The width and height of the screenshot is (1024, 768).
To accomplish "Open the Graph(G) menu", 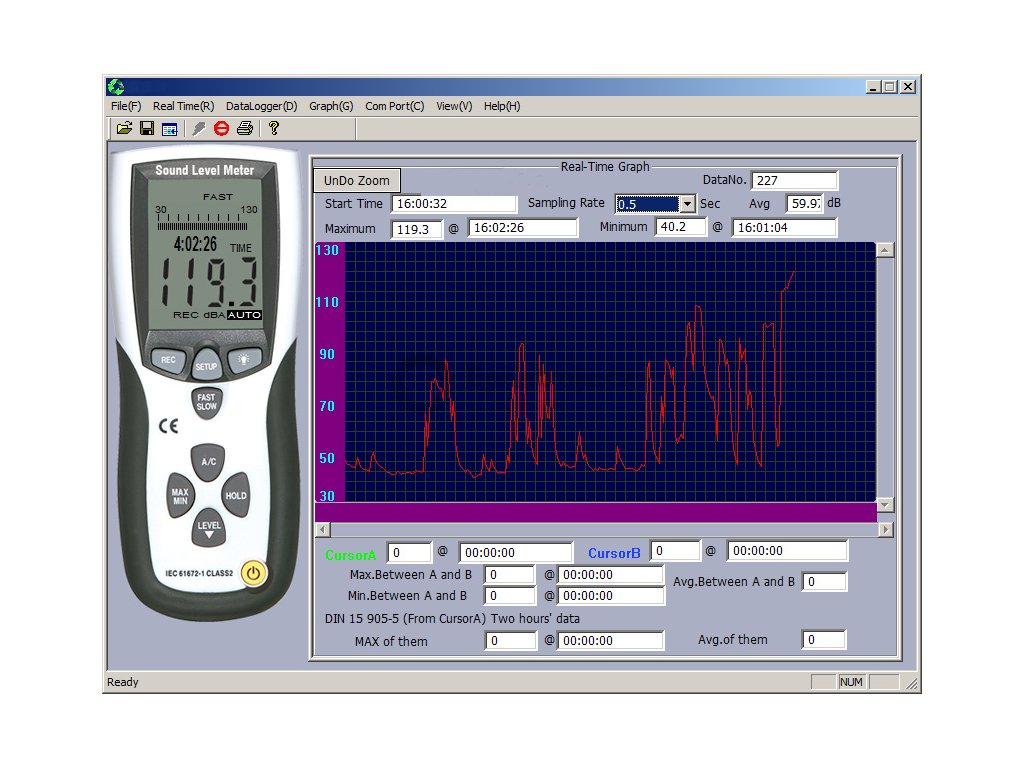I will pos(331,106).
